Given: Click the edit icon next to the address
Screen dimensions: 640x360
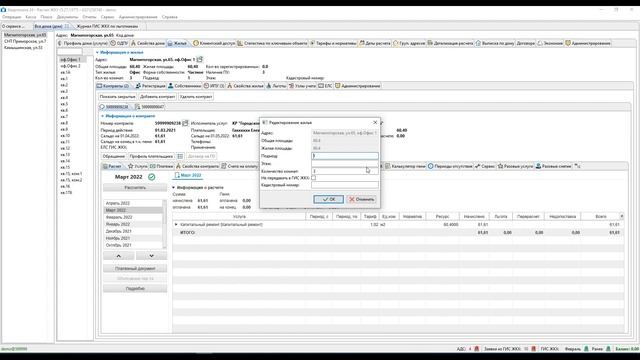Looking at the screenshot, I should click(200, 60).
